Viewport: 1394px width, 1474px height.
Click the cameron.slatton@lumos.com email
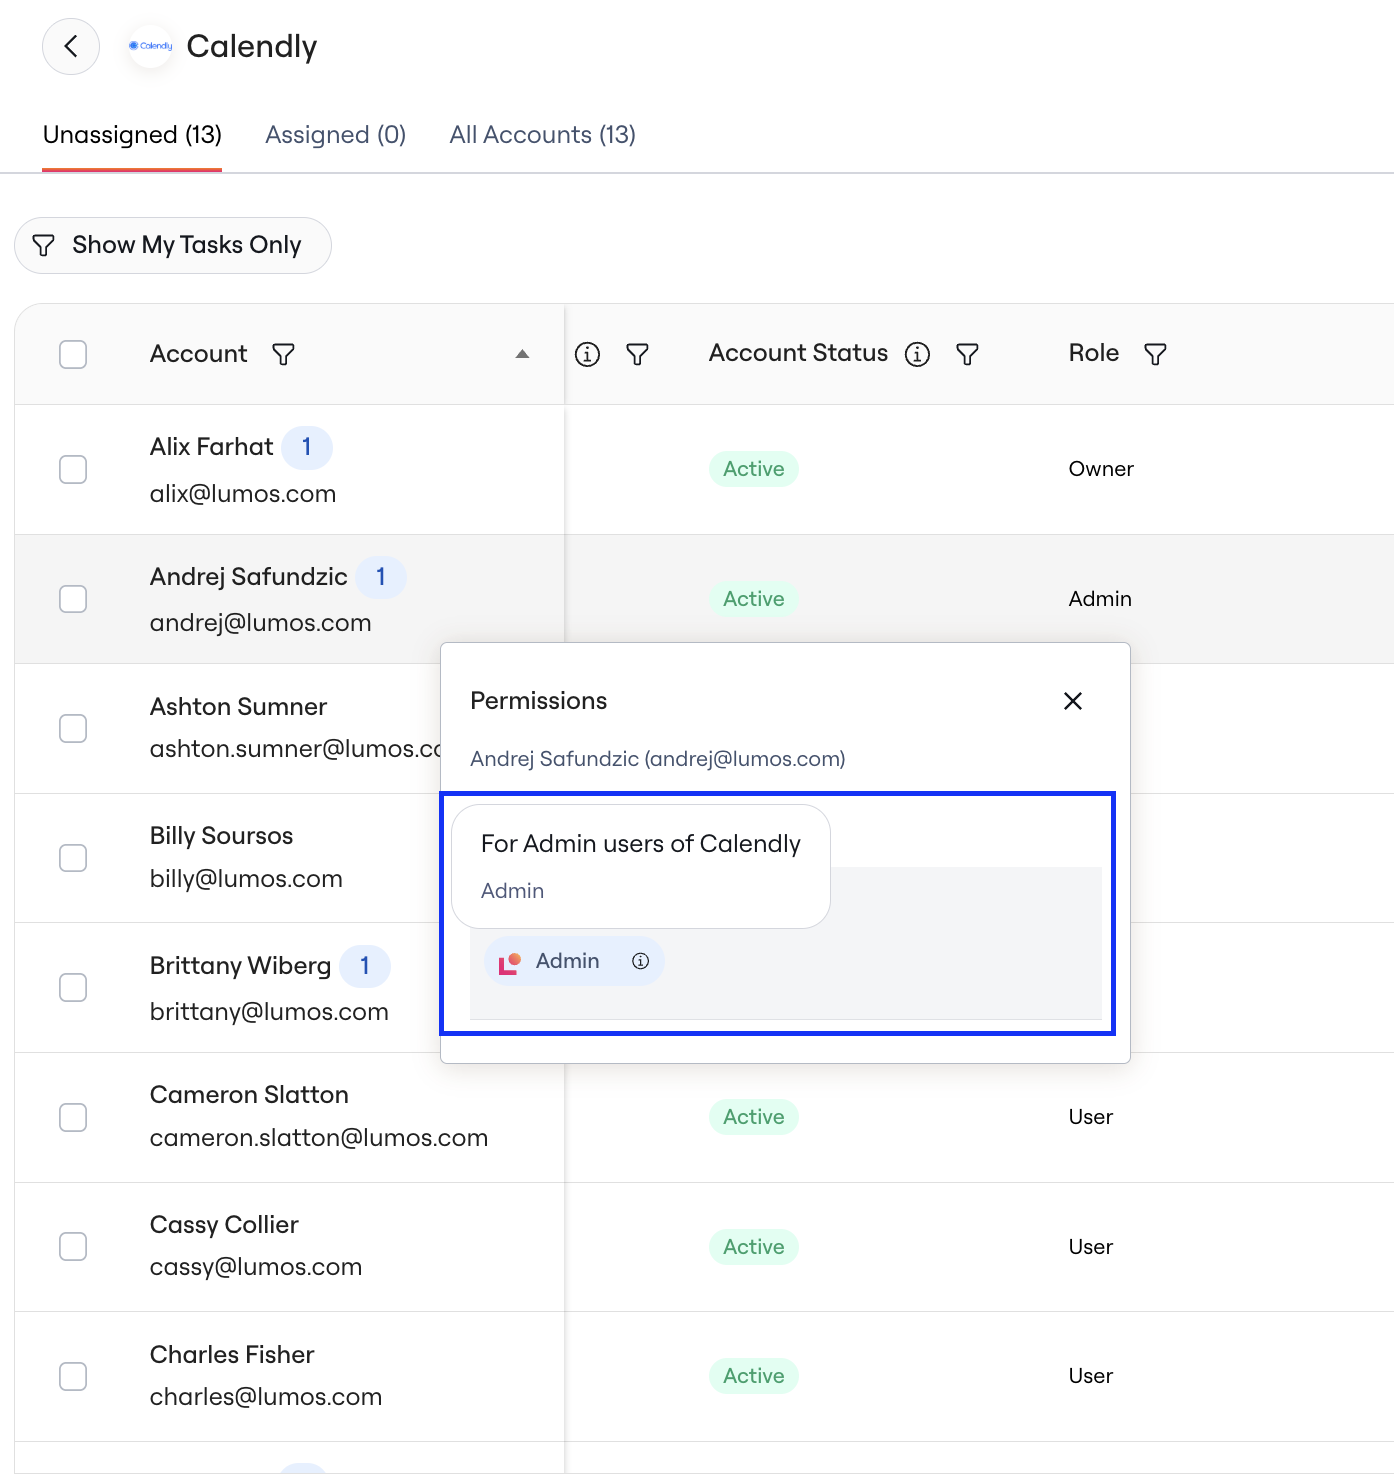[319, 1138]
